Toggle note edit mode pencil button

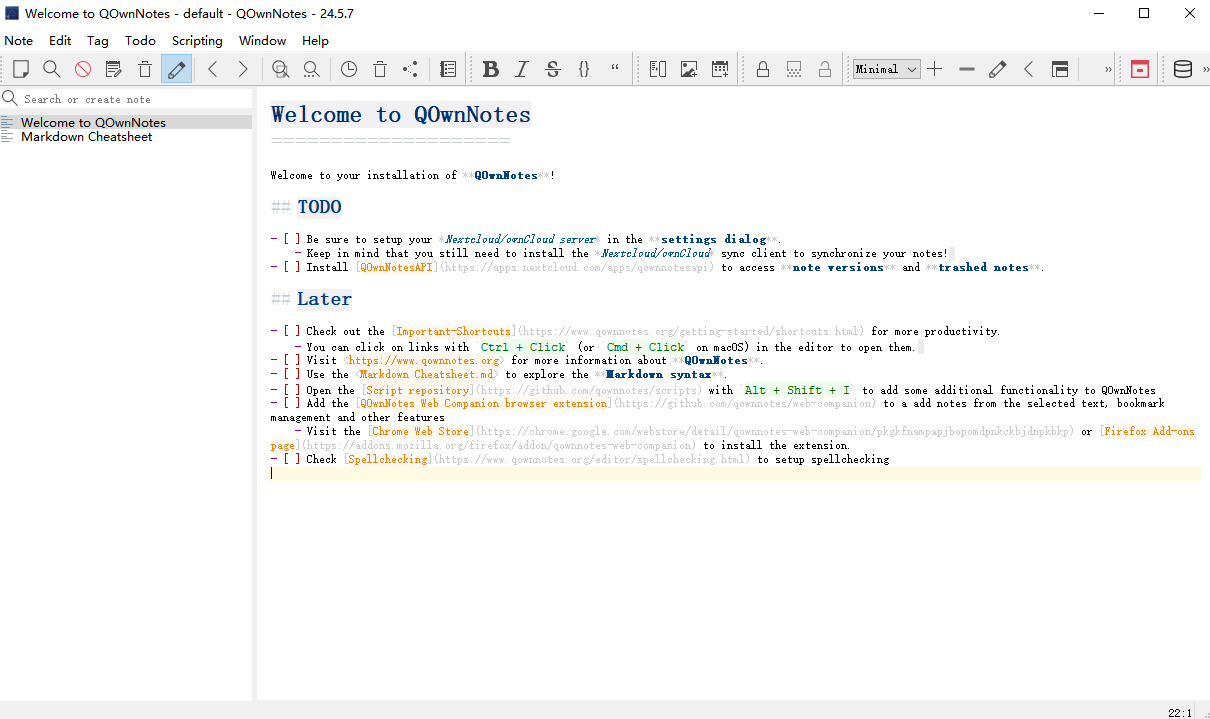click(176, 69)
